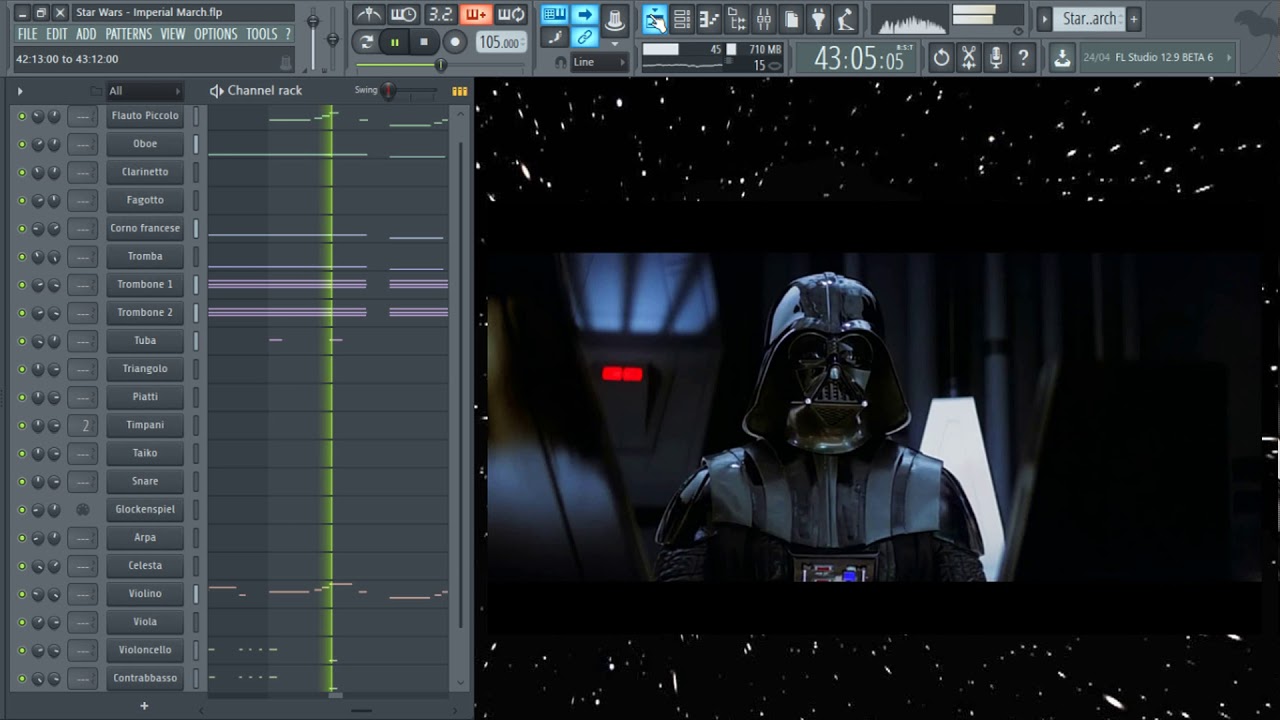Click the 105.000 tempo field
Viewport: 1280px width, 720px height.
pos(501,42)
